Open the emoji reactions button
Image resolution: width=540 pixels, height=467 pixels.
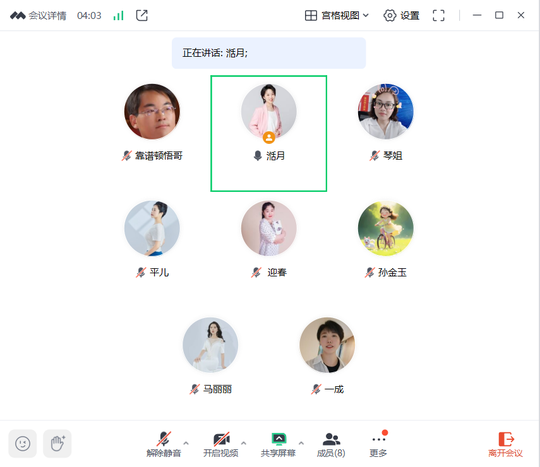coord(22,444)
